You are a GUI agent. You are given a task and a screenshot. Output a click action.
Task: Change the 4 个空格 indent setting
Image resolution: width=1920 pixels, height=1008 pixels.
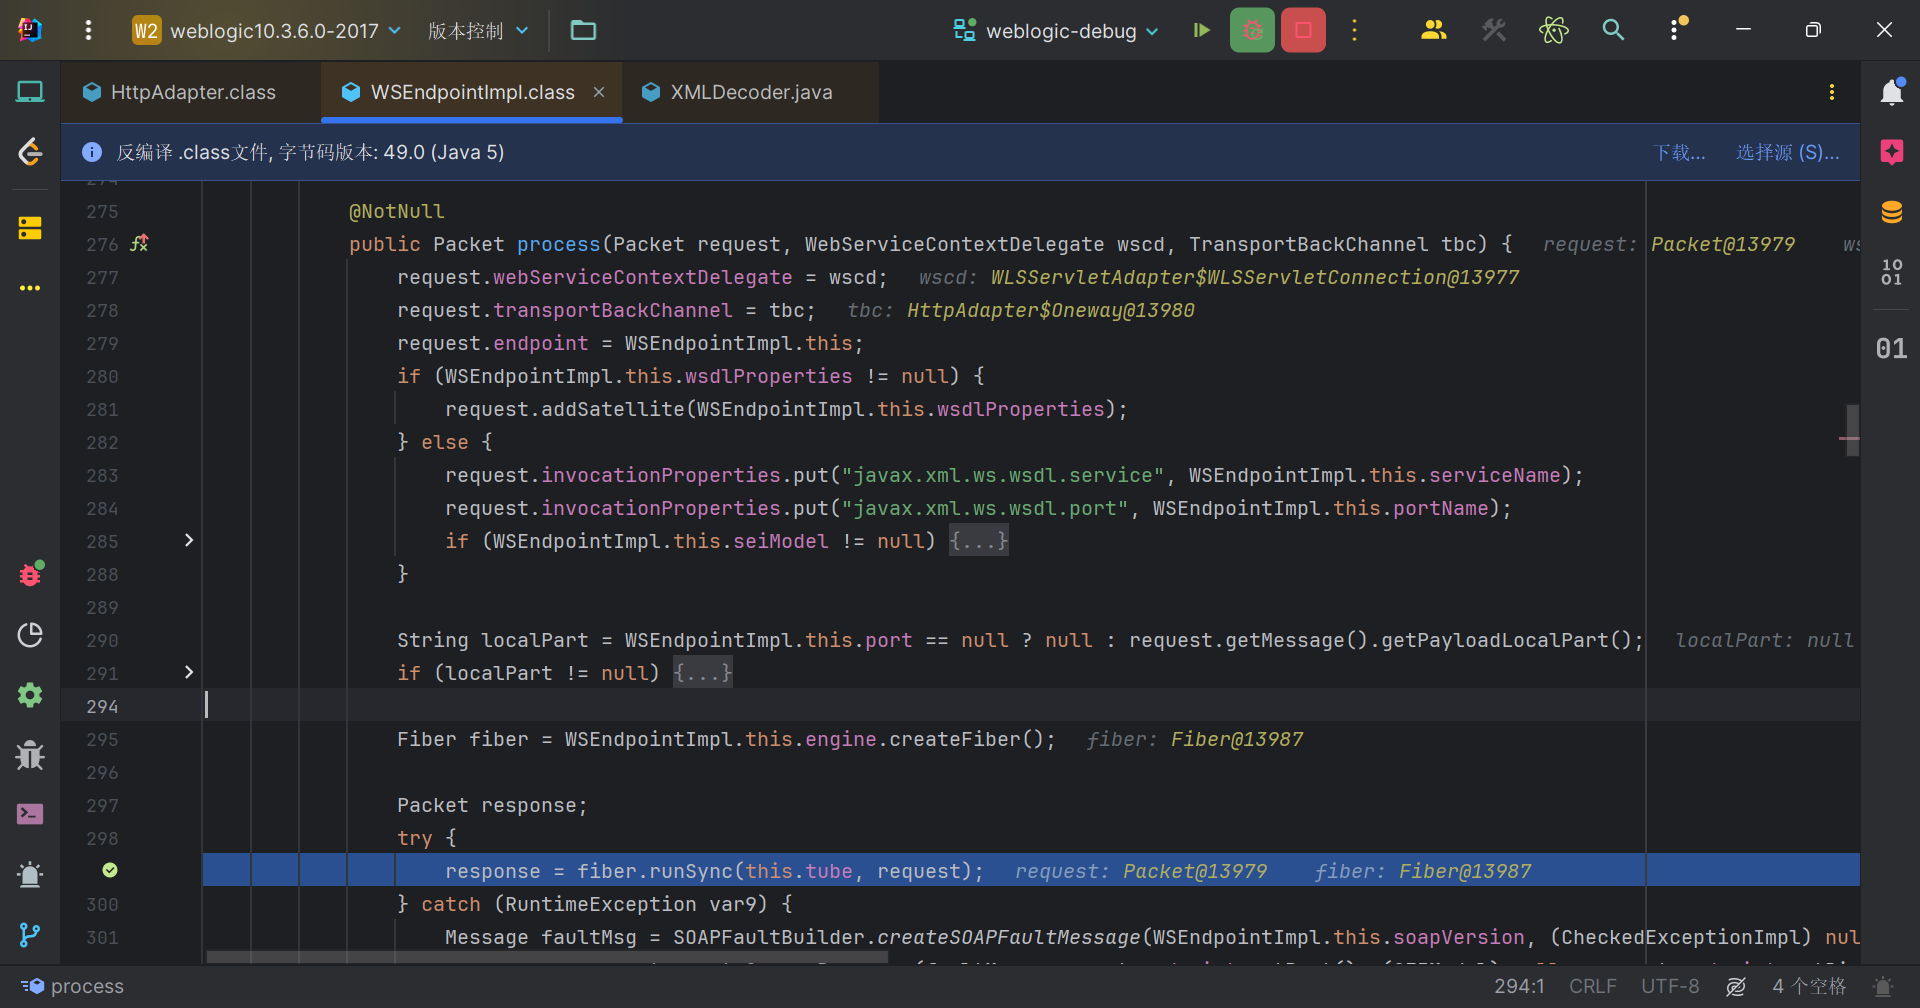point(1809,986)
